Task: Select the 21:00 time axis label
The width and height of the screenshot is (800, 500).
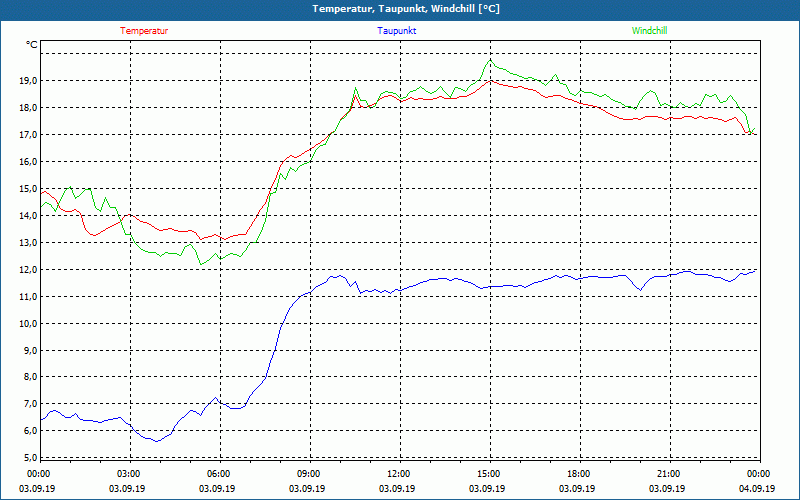Action: pos(668,474)
